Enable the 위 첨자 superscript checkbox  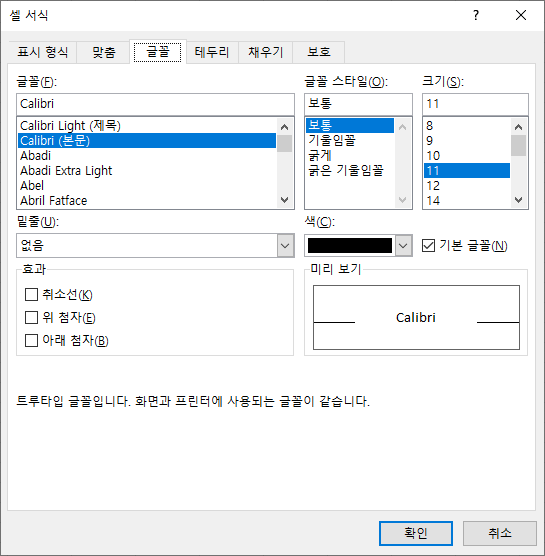tap(31, 317)
